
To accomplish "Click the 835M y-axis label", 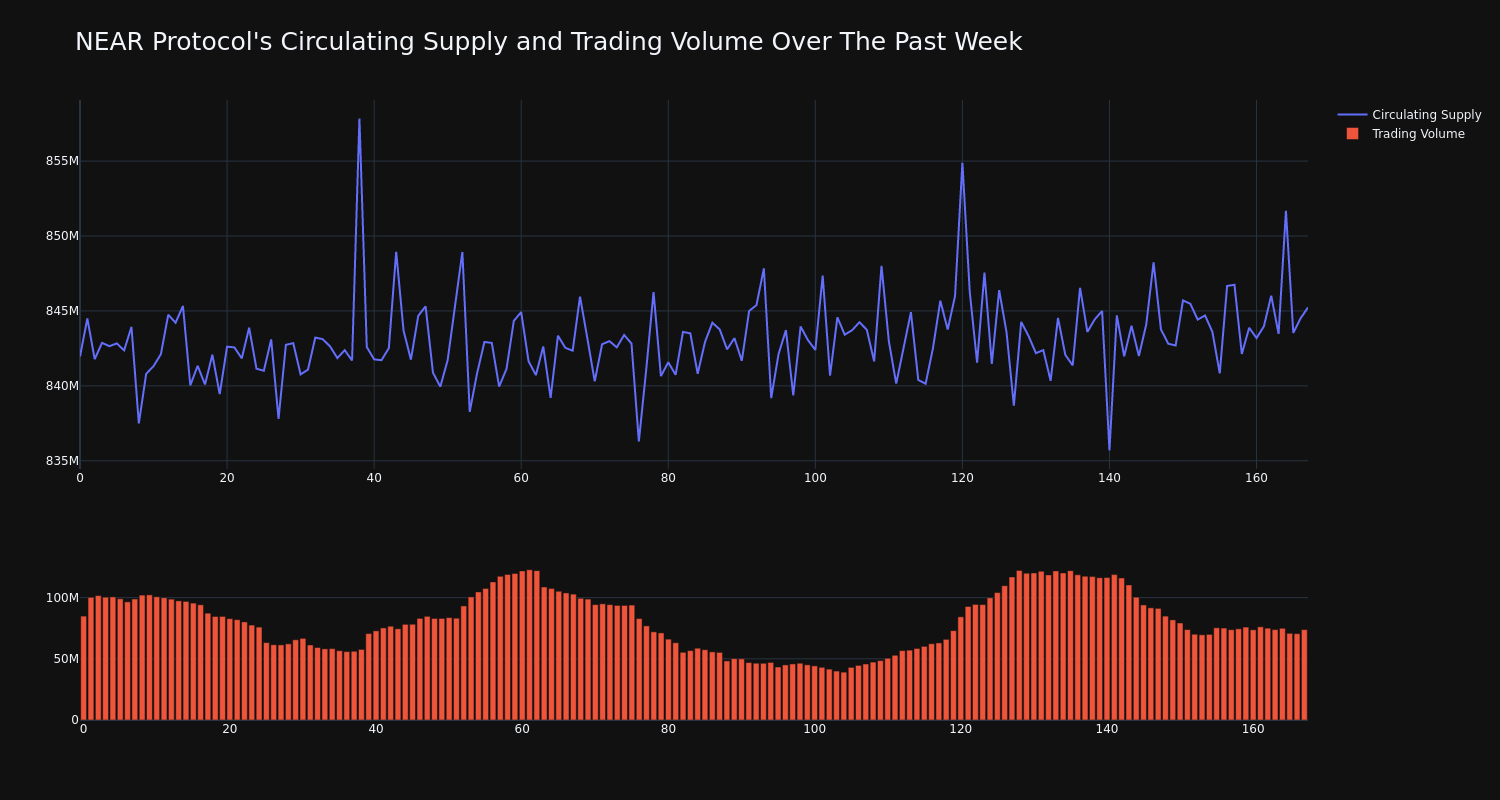I will click(x=62, y=461).
